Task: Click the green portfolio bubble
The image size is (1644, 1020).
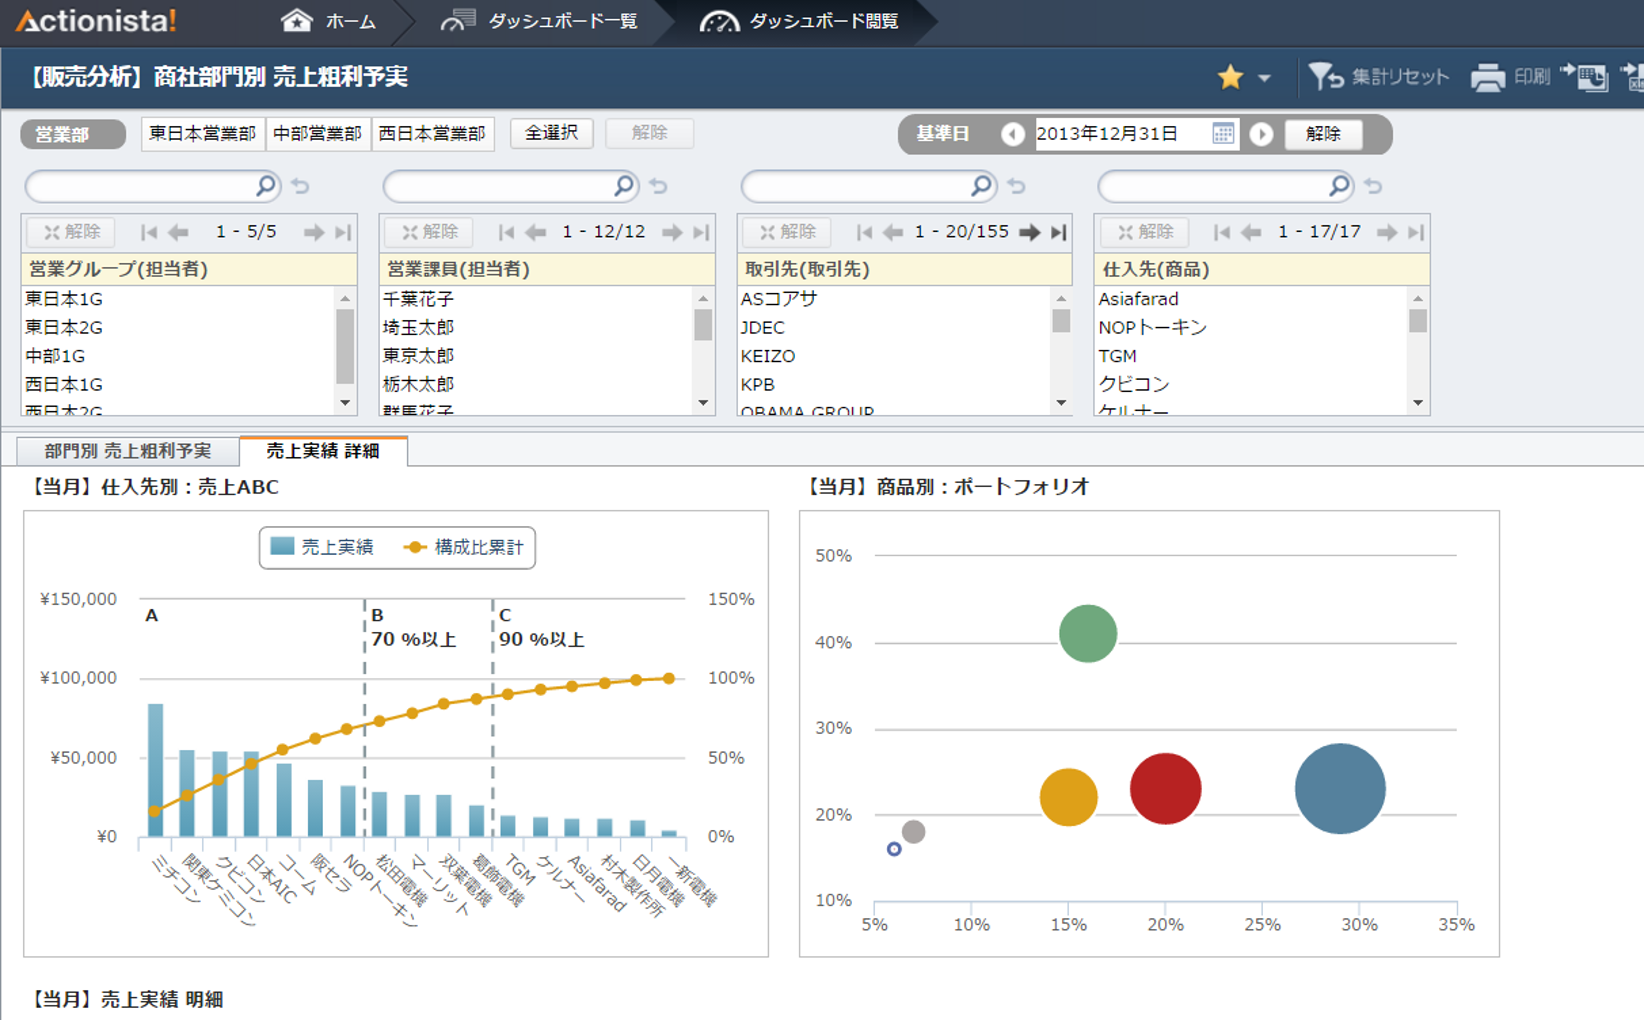Action: tap(1088, 633)
